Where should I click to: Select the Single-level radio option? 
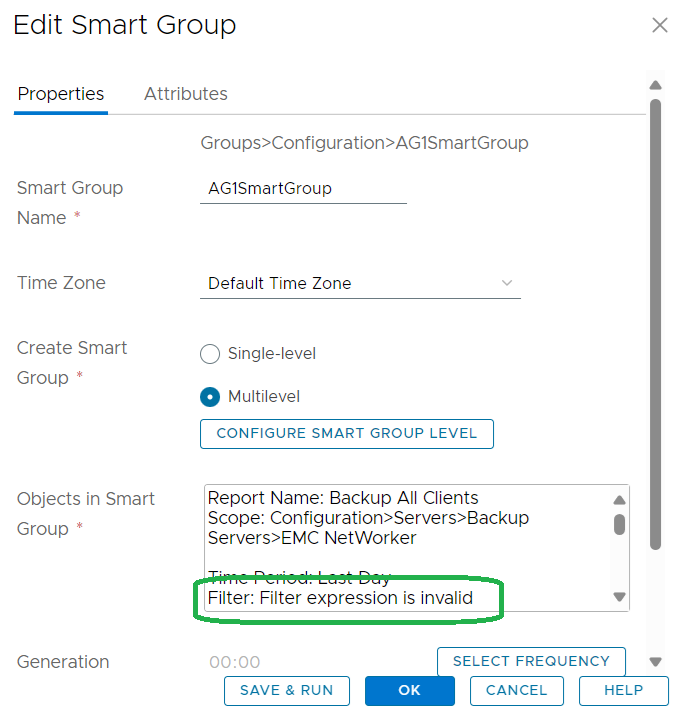(x=210, y=354)
